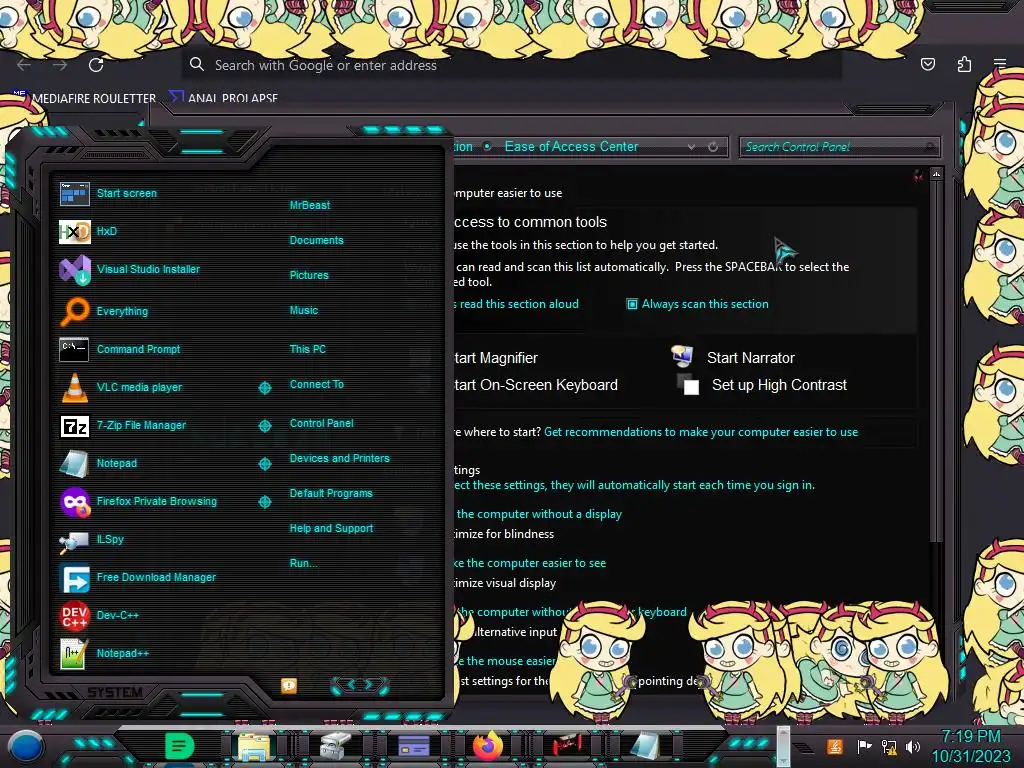Screen dimensions: 1024x768
Task: Expand VLC media player jump list
Action: (x=264, y=388)
